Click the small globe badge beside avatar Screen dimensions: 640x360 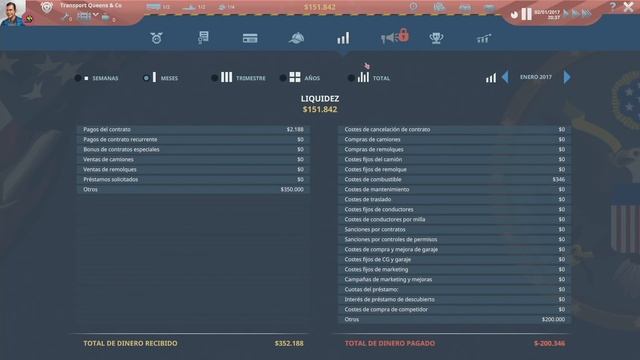(x=29, y=19)
